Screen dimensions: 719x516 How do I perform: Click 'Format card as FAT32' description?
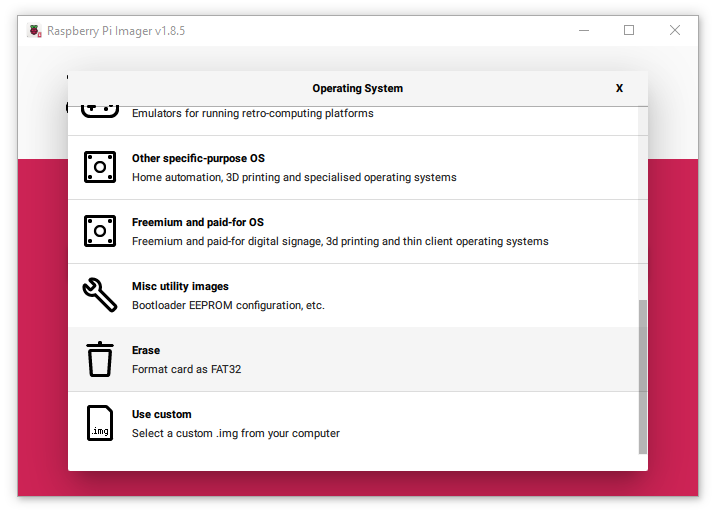[x=187, y=369]
